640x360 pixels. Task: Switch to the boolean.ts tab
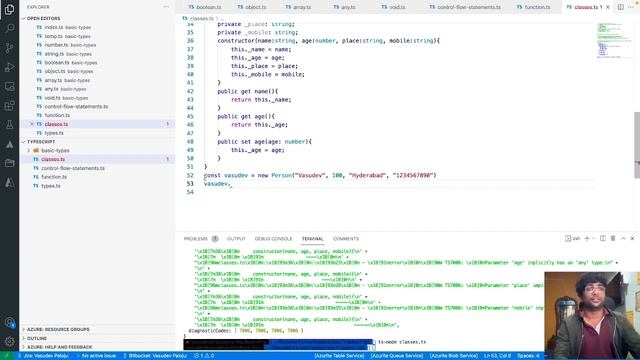(205, 7)
